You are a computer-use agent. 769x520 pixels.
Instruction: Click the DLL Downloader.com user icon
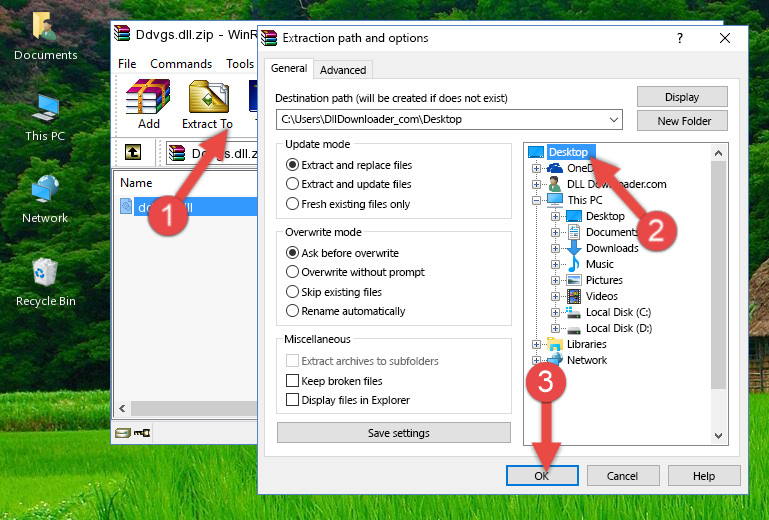coord(555,184)
